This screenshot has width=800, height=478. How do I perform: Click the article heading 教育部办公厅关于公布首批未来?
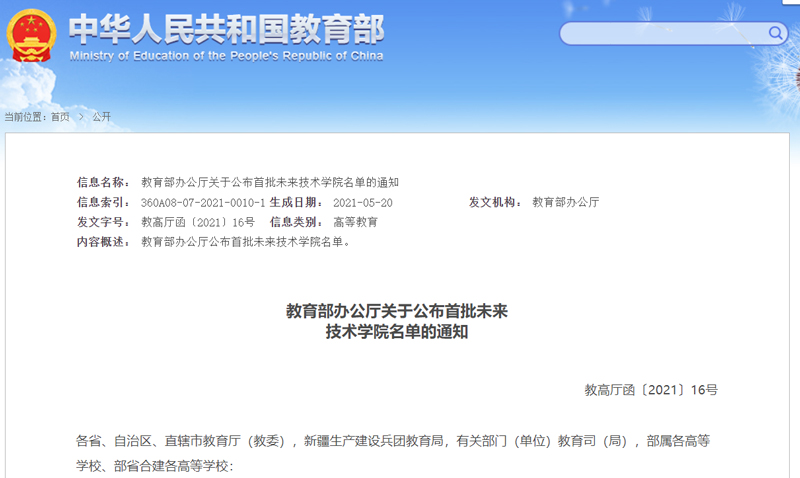(x=397, y=311)
